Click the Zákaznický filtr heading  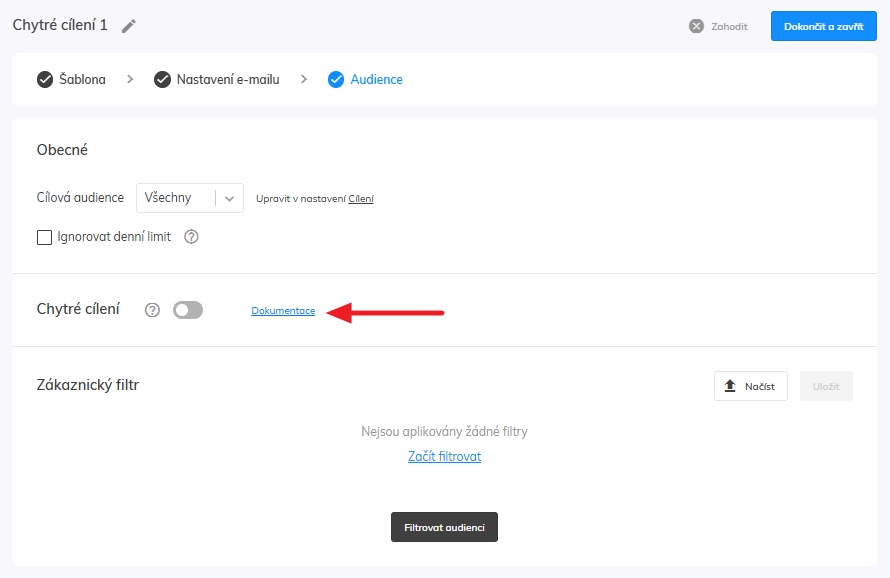pos(88,385)
